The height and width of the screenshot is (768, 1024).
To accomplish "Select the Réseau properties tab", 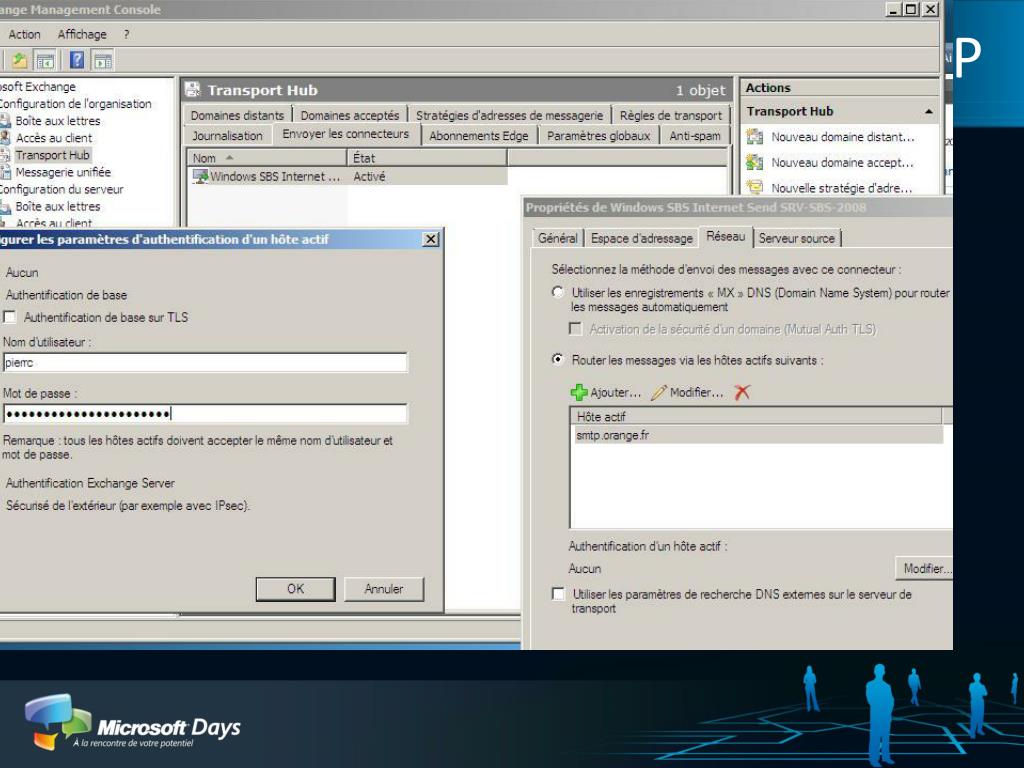I will (x=726, y=236).
